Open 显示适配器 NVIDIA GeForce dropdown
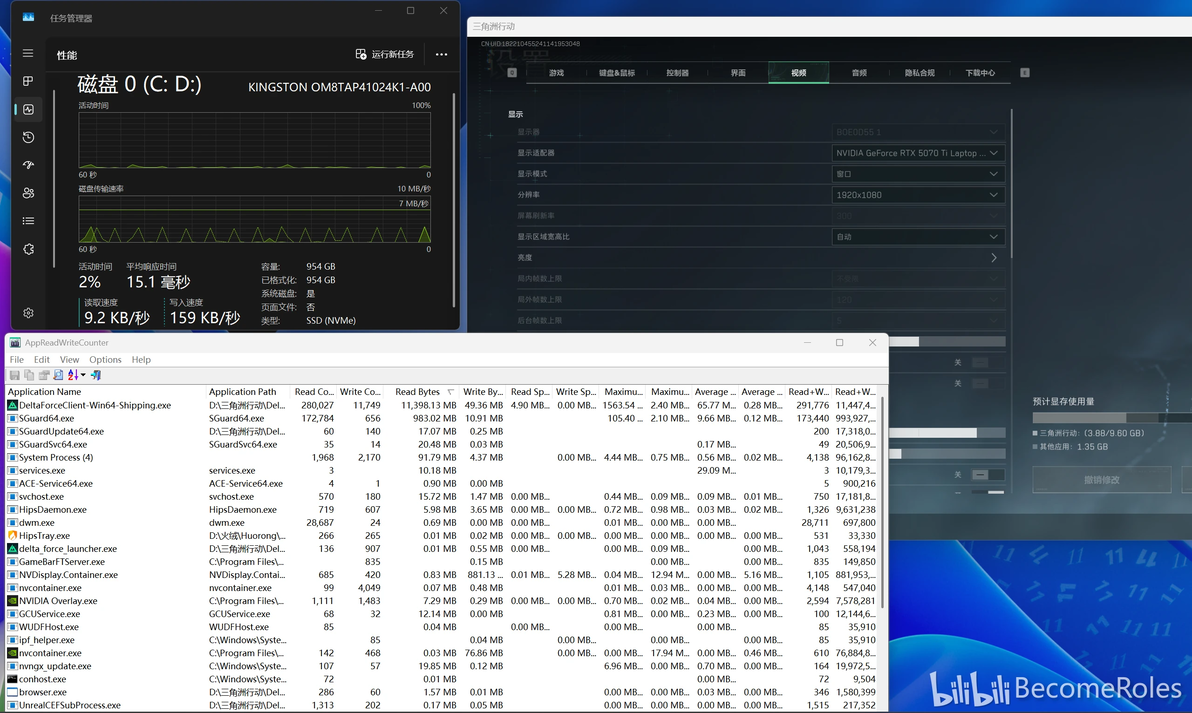This screenshot has width=1192, height=713. (918, 153)
